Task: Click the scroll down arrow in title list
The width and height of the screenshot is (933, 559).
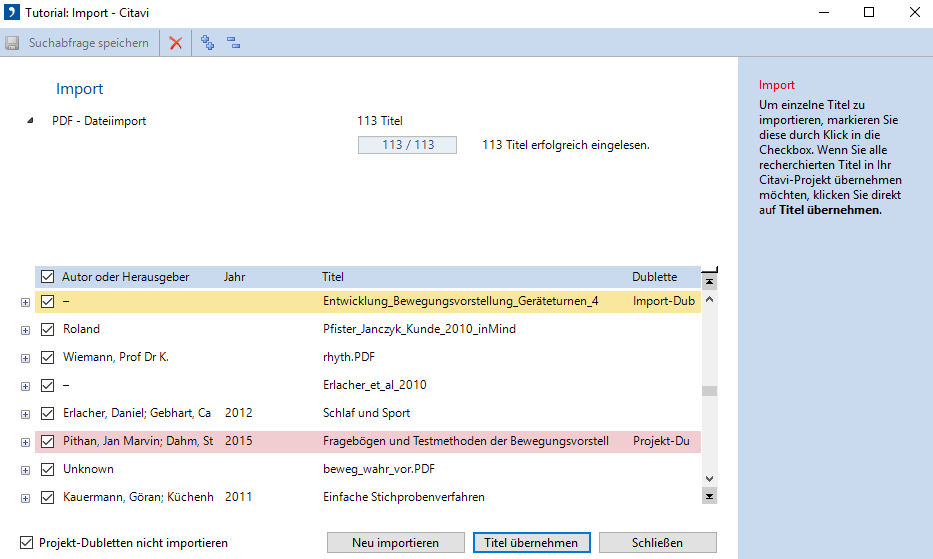Action: (x=709, y=479)
